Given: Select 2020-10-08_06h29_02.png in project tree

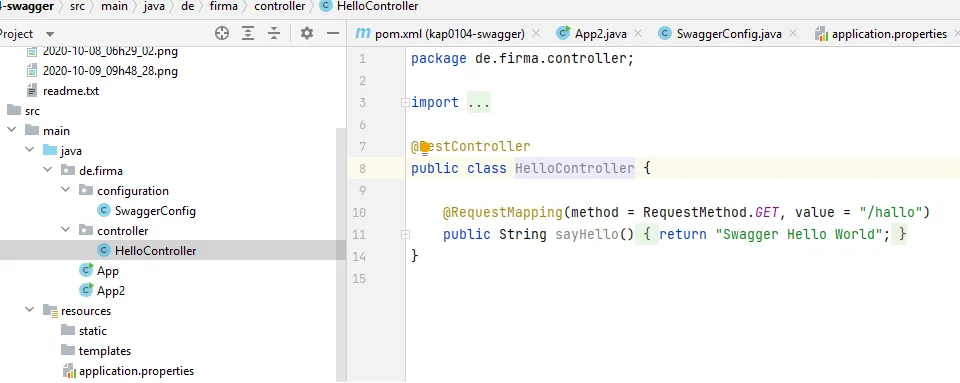Looking at the screenshot, I should point(110,51).
